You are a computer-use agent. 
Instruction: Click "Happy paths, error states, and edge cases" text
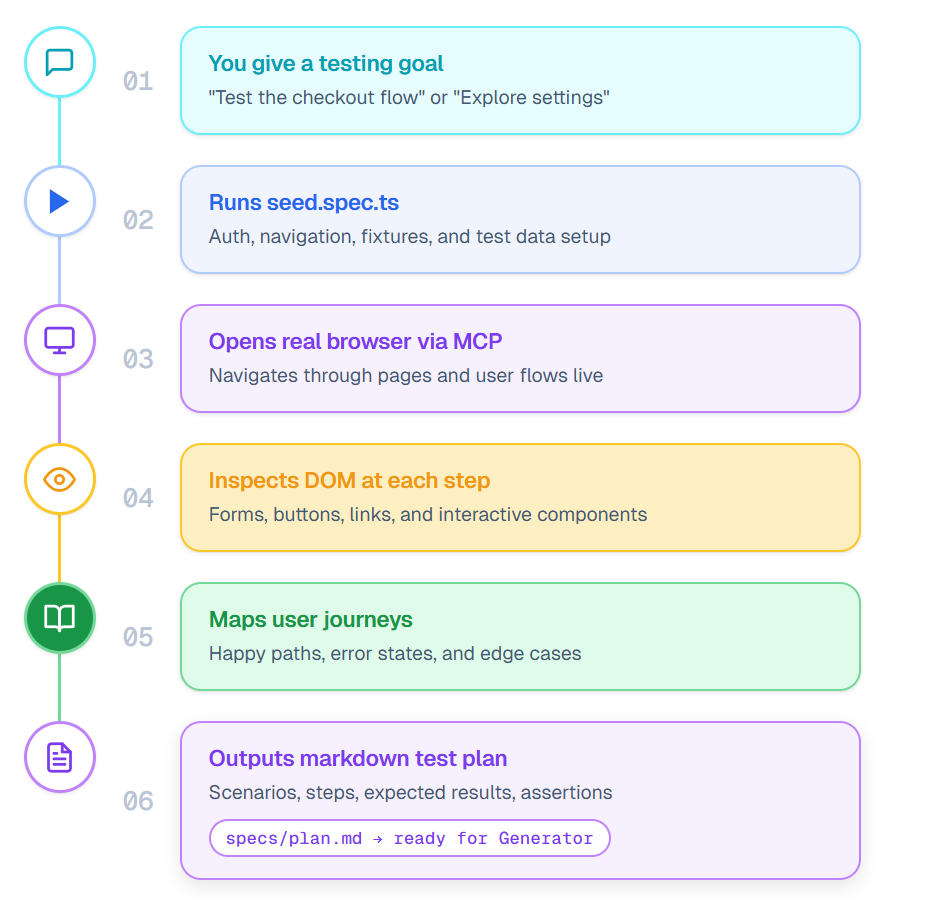(x=394, y=654)
